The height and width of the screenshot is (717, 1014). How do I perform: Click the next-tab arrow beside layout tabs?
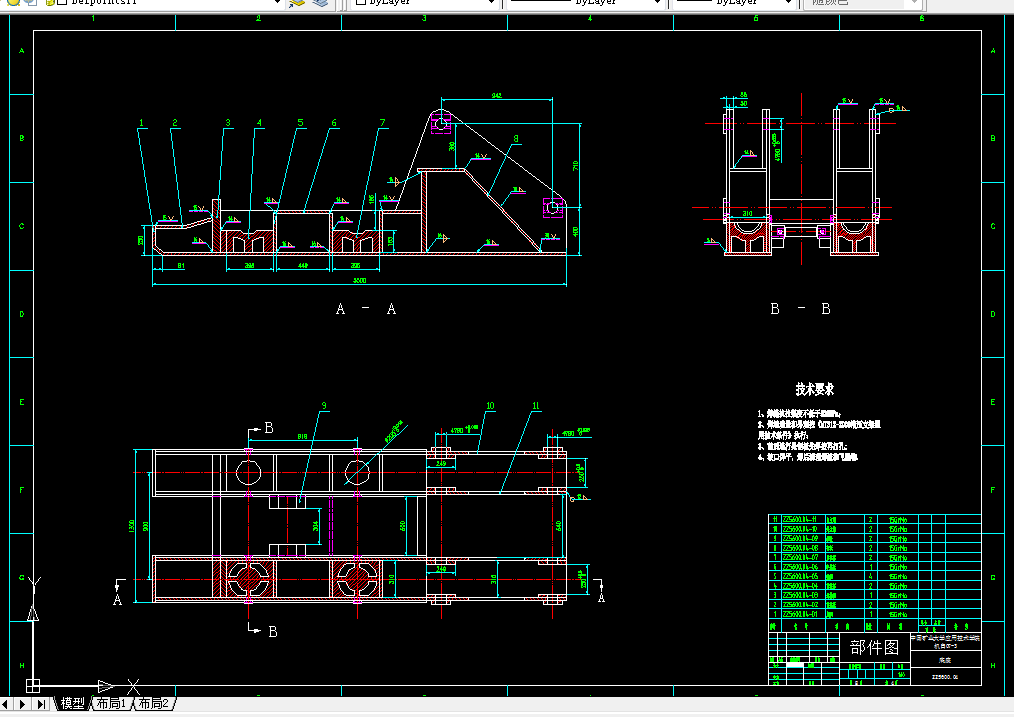coord(23,703)
